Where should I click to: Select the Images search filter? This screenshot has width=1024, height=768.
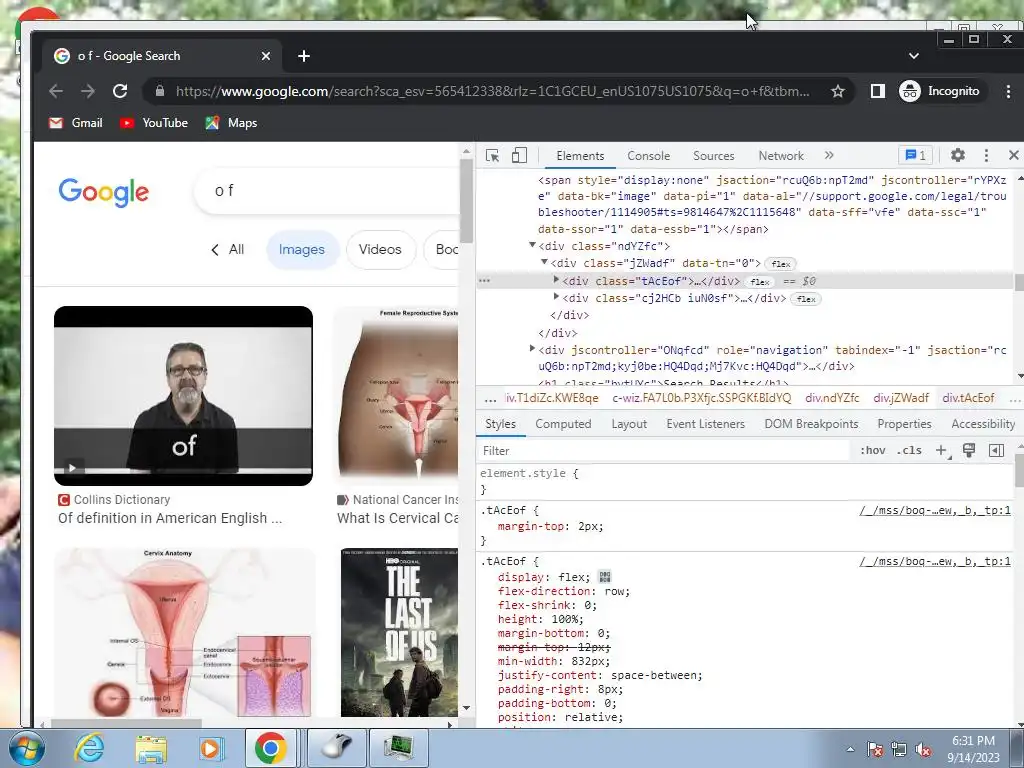point(302,249)
